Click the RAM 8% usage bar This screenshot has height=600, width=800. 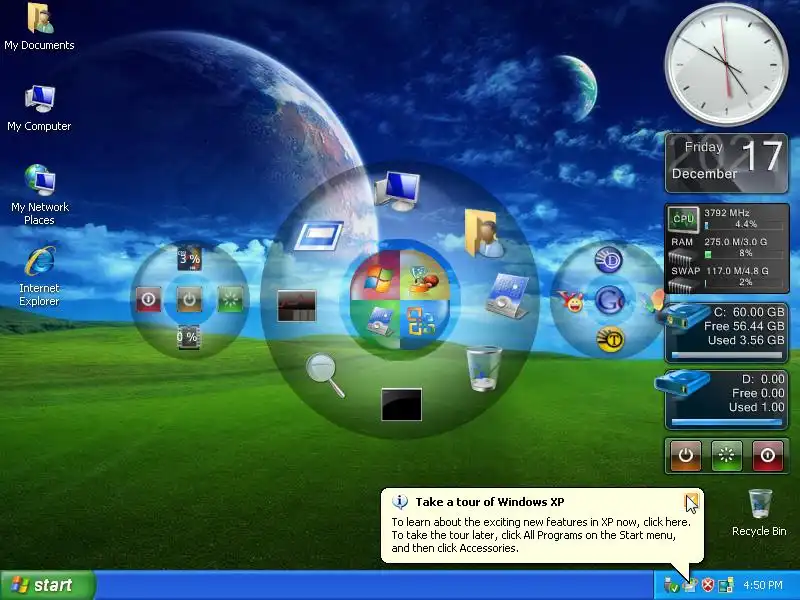(x=743, y=254)
